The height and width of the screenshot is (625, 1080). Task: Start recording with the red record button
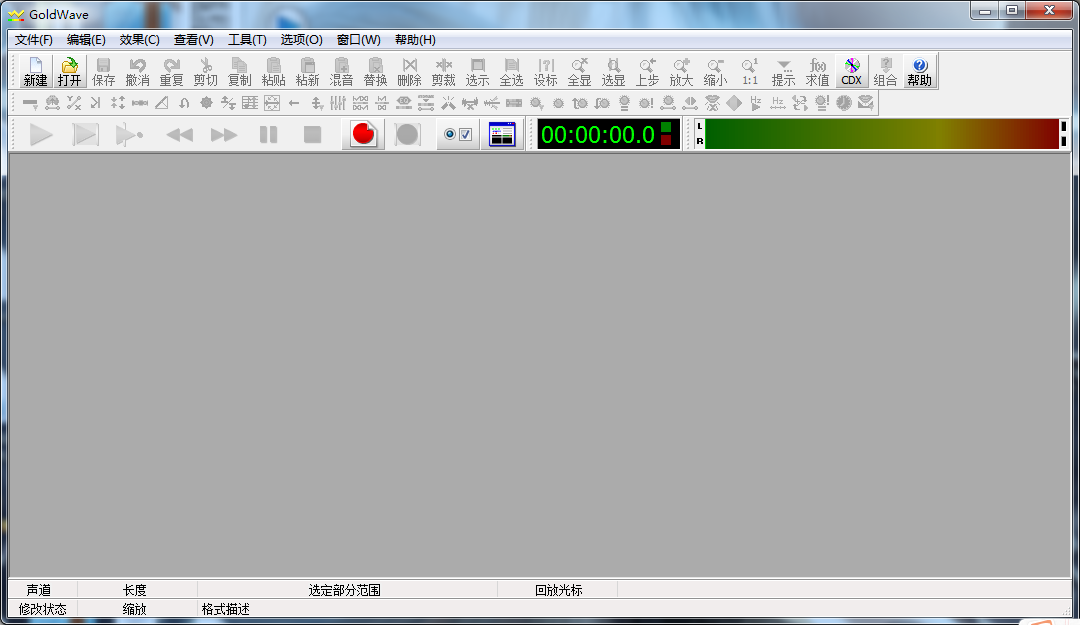click(363, 134)
